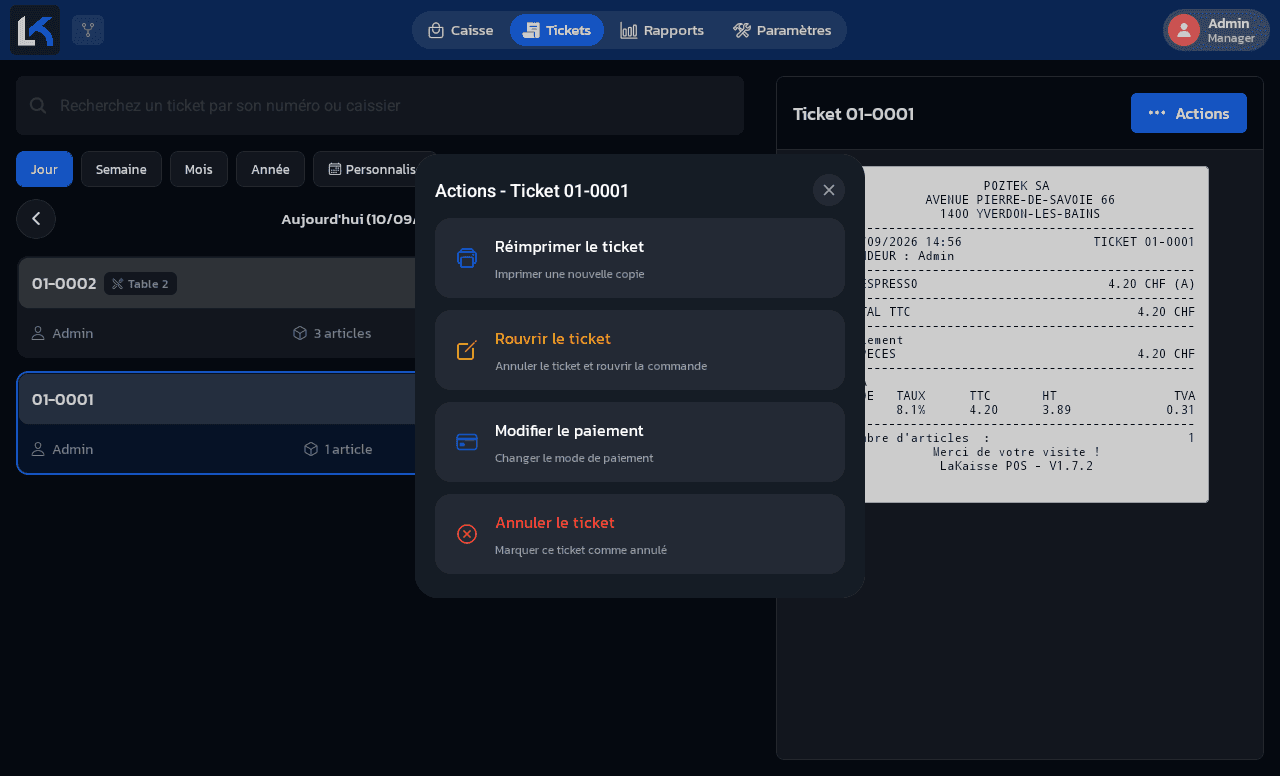Choose Réimprimer le ticket
1280x776 pixels.
tap(640, 258)
